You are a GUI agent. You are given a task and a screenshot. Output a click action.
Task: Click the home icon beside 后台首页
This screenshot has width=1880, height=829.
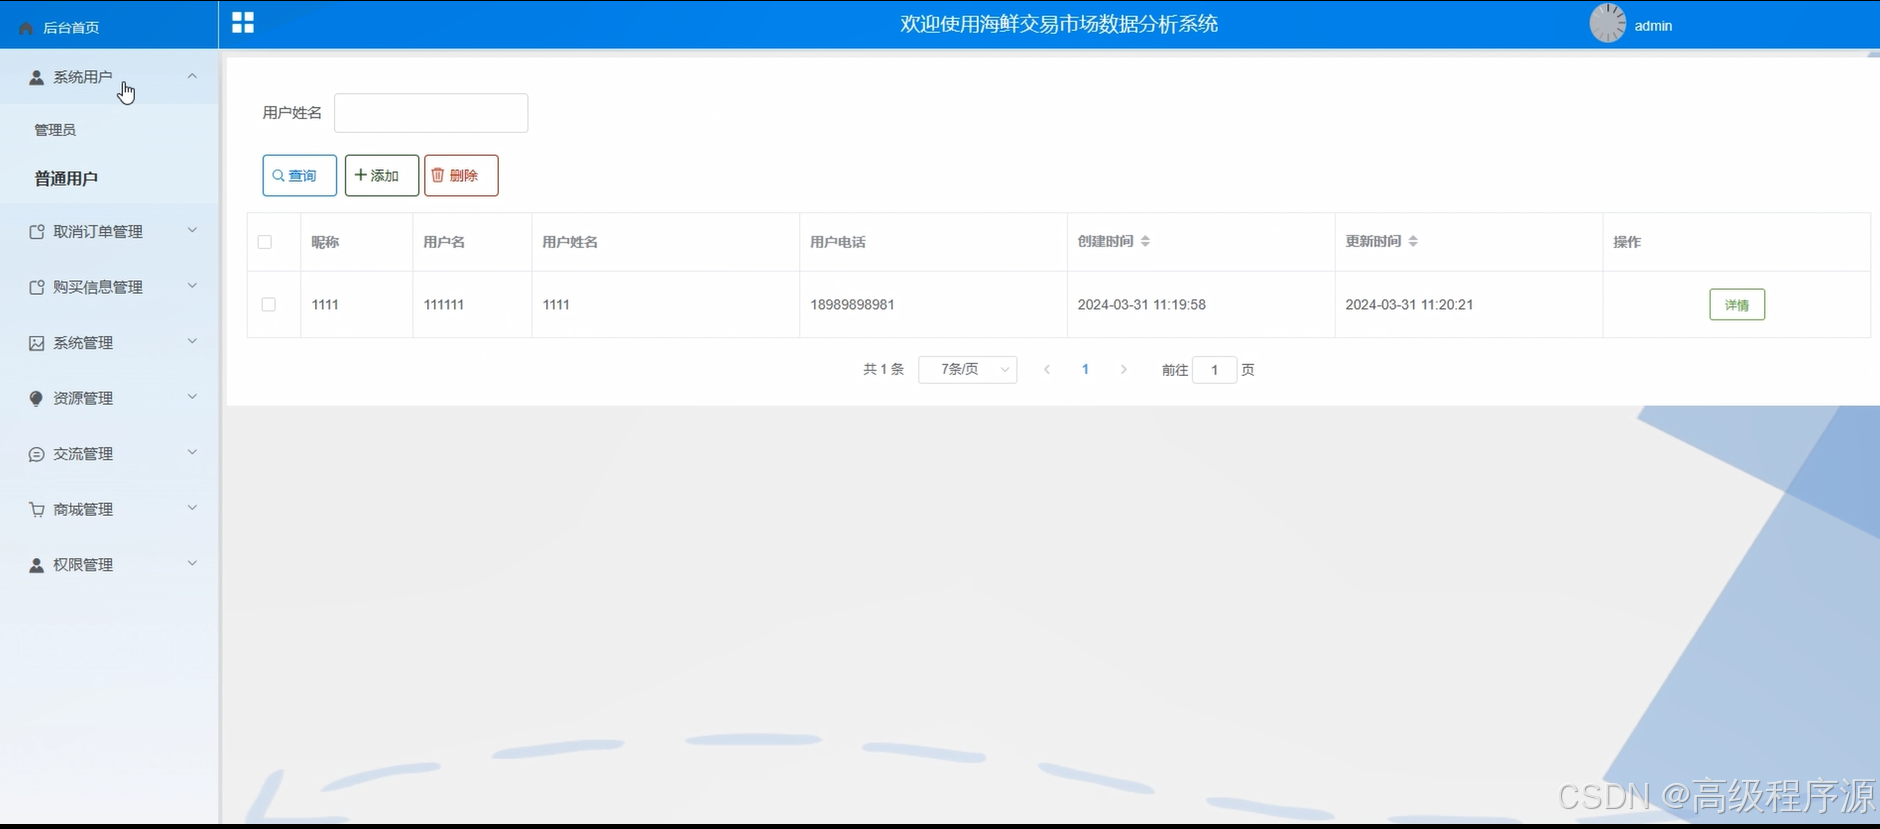26,28
